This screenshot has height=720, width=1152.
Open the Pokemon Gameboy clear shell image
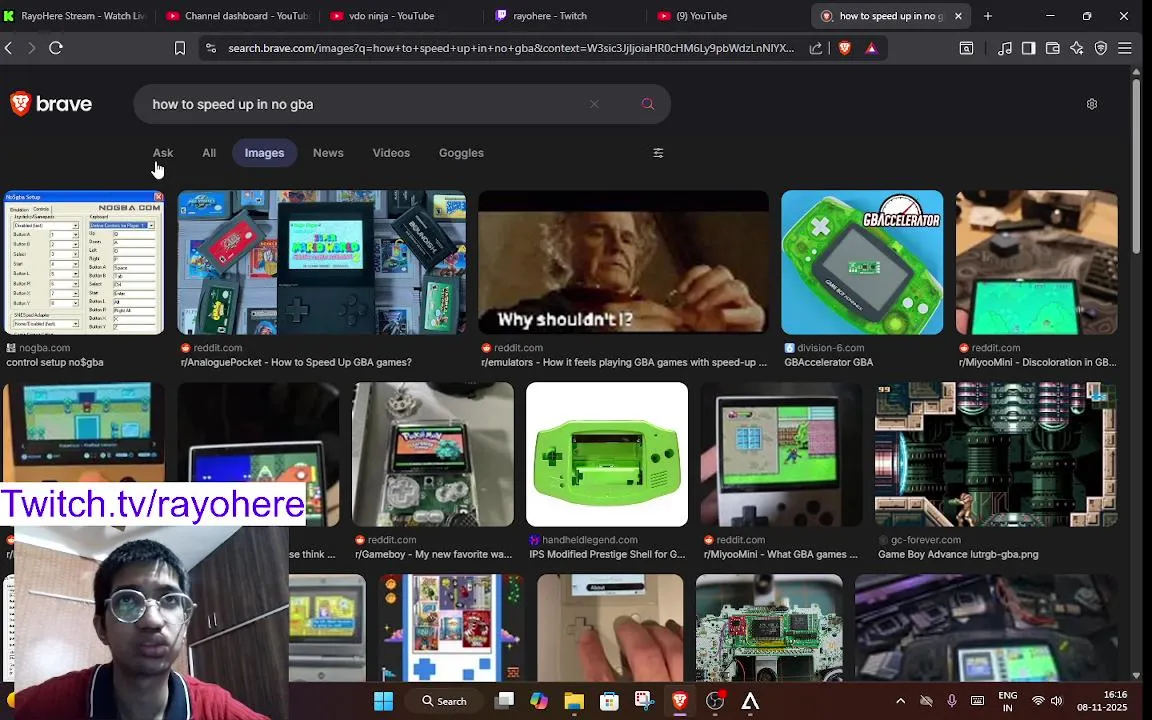click(x=433, y=454)
